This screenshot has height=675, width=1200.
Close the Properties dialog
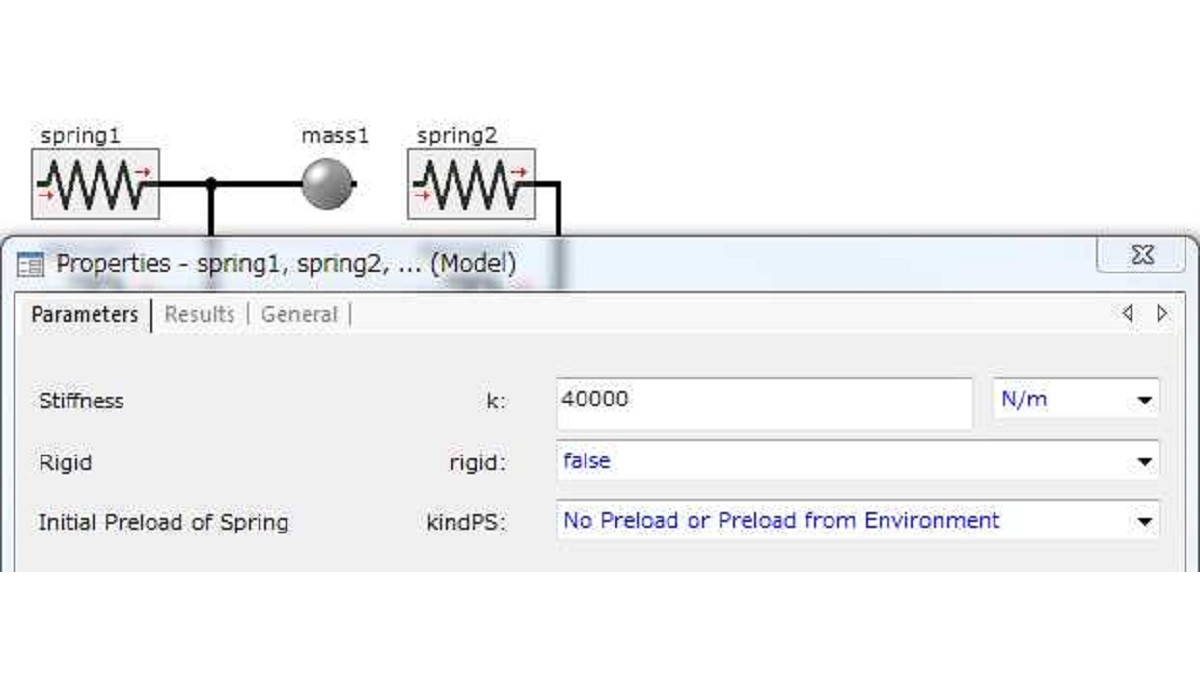click(1141, 255)
